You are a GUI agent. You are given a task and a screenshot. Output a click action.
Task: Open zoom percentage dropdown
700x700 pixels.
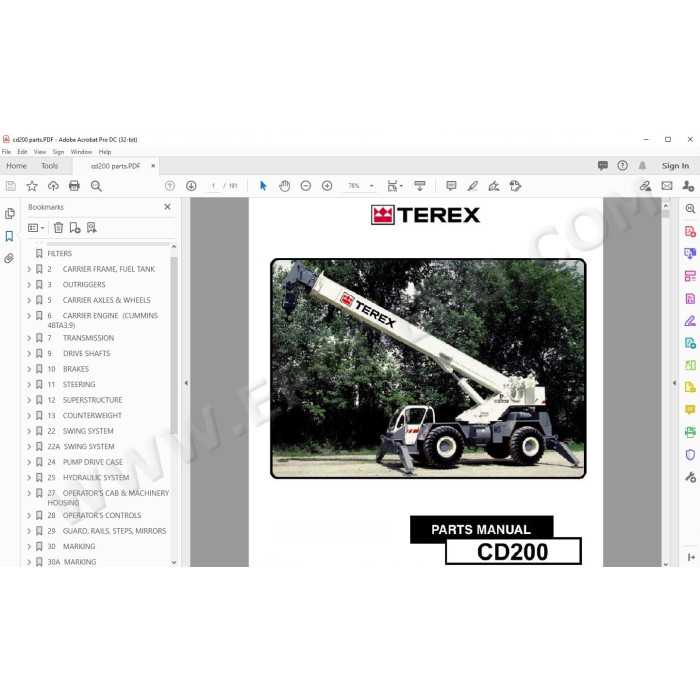(371, 186)
